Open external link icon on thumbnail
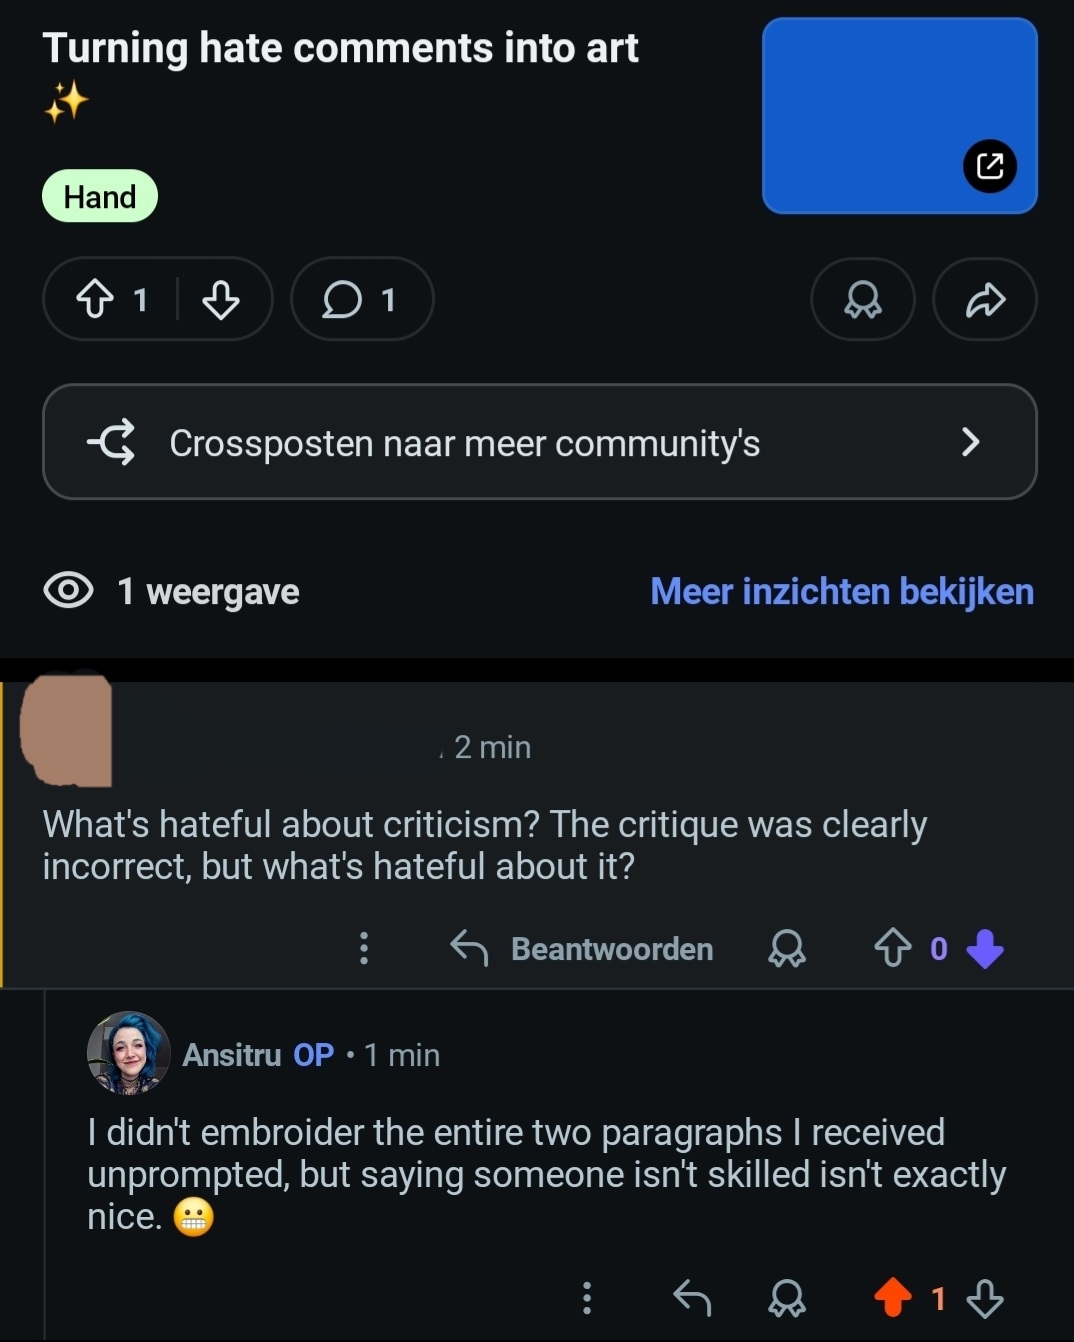1074x1342 pixels. (x=989, y=166)
